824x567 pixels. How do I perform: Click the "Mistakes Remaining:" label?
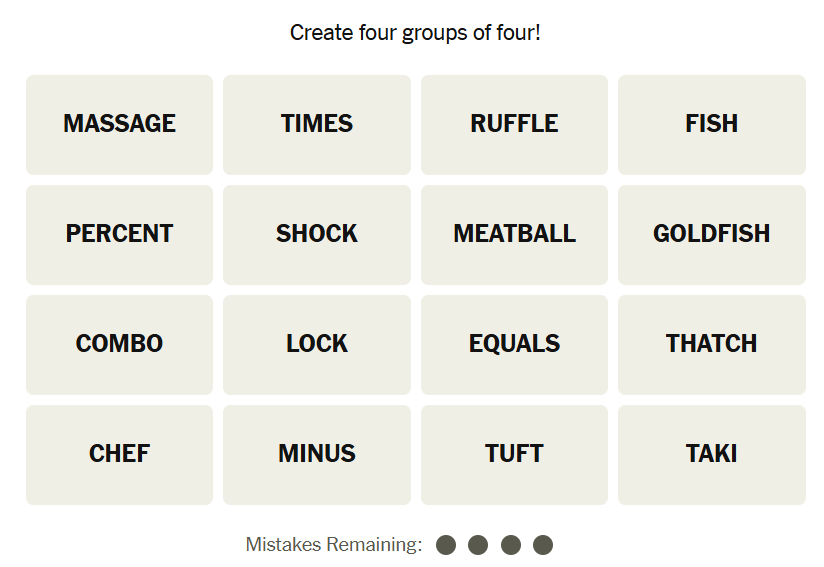click(334, 545)
